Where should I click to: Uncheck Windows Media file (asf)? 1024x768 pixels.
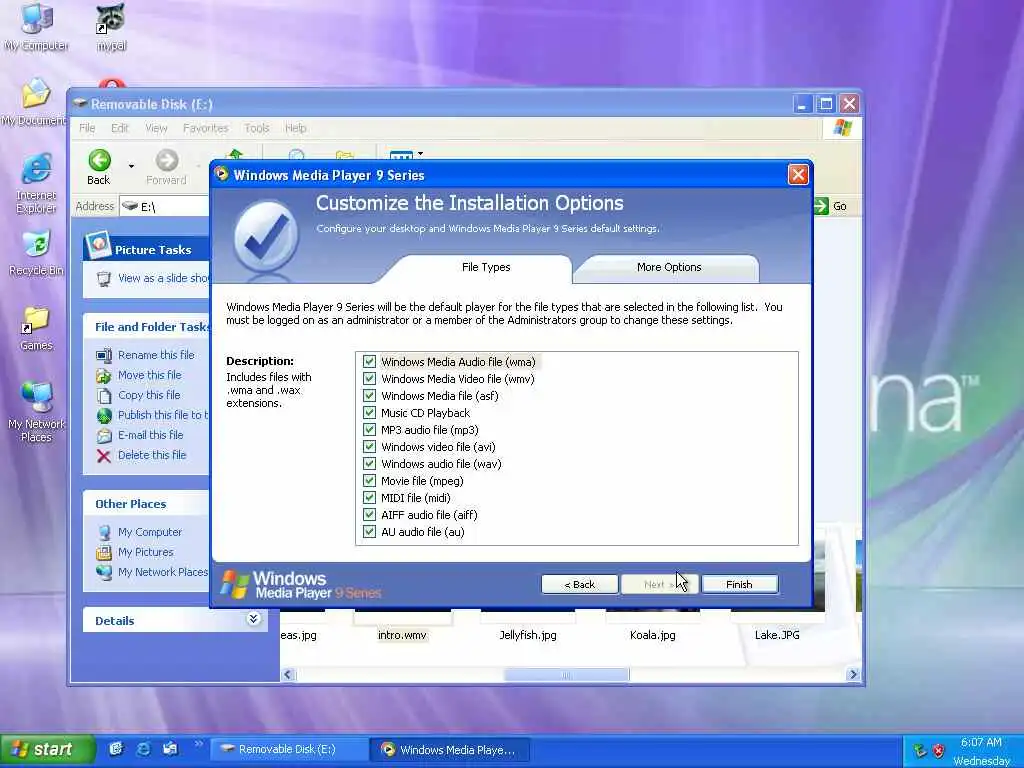click(370, 396)
